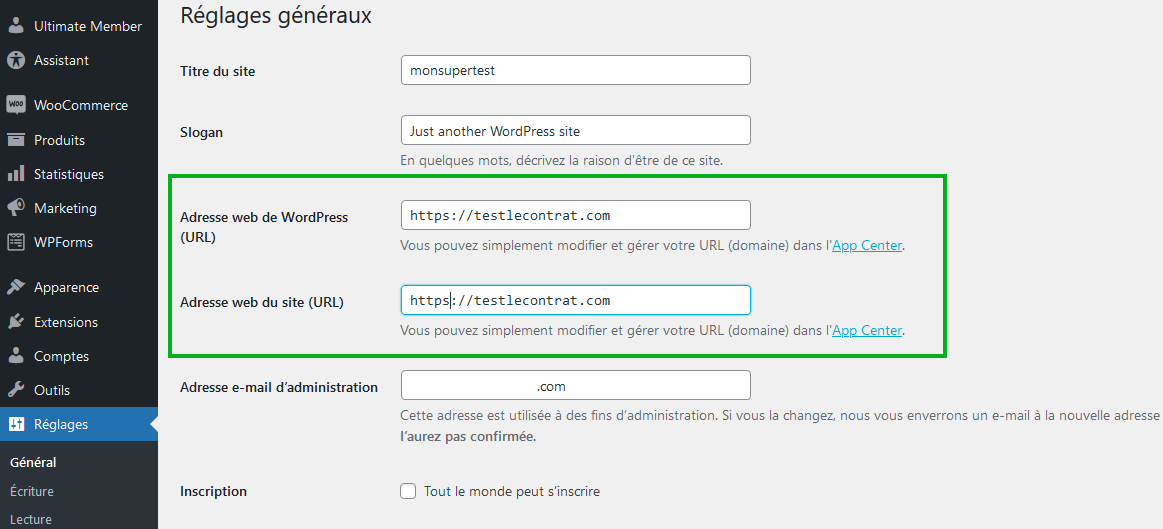This screenshot has width=1163, height=529.
Task: Open Statistiques bar chart icon
Action: (16, 174)
